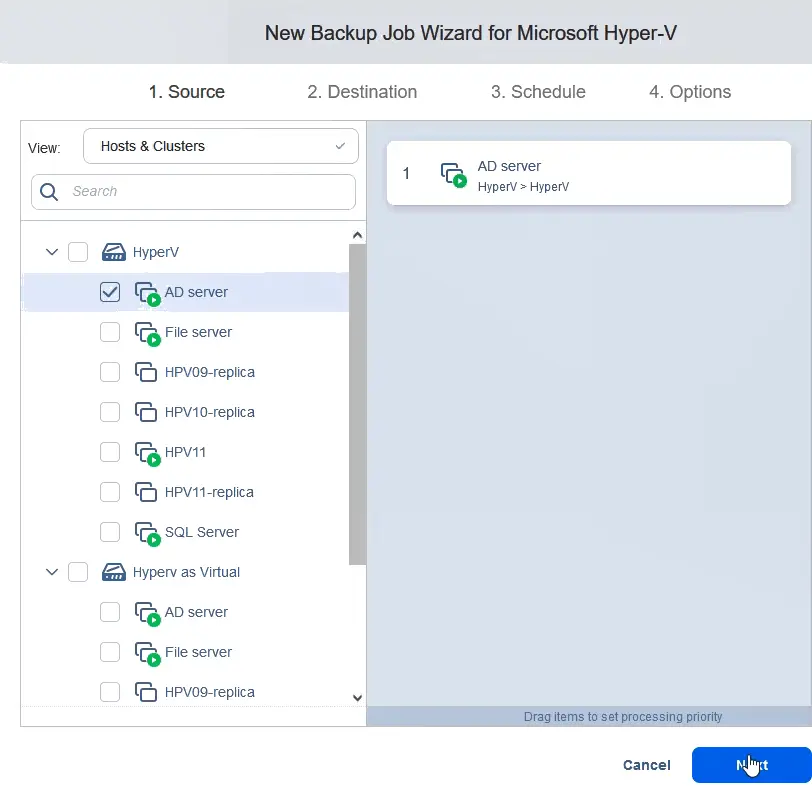This screenshot has height=803, width=812.
Task: Check the File server checkbox under Hyperv as Virtual
Action: (x=110, y=652)
